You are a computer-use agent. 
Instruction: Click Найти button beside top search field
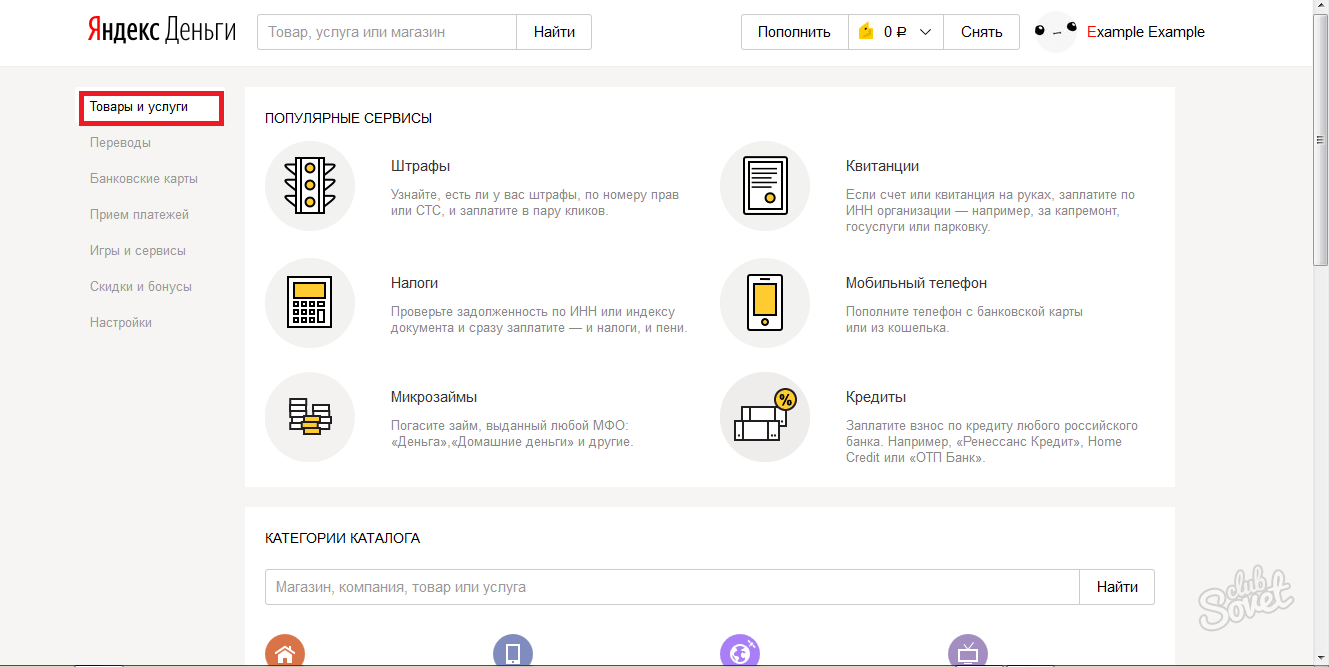554,32
